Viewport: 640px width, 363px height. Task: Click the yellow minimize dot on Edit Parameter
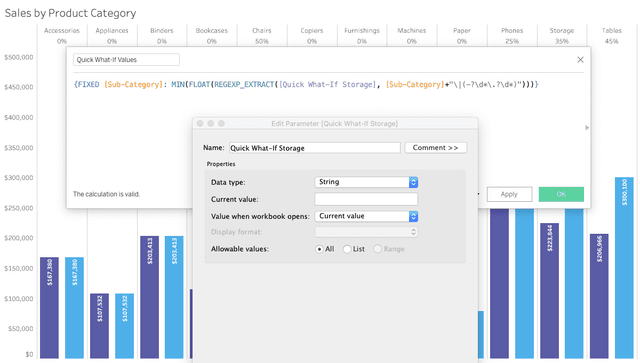pyautogui.click(x=211, y=123)
